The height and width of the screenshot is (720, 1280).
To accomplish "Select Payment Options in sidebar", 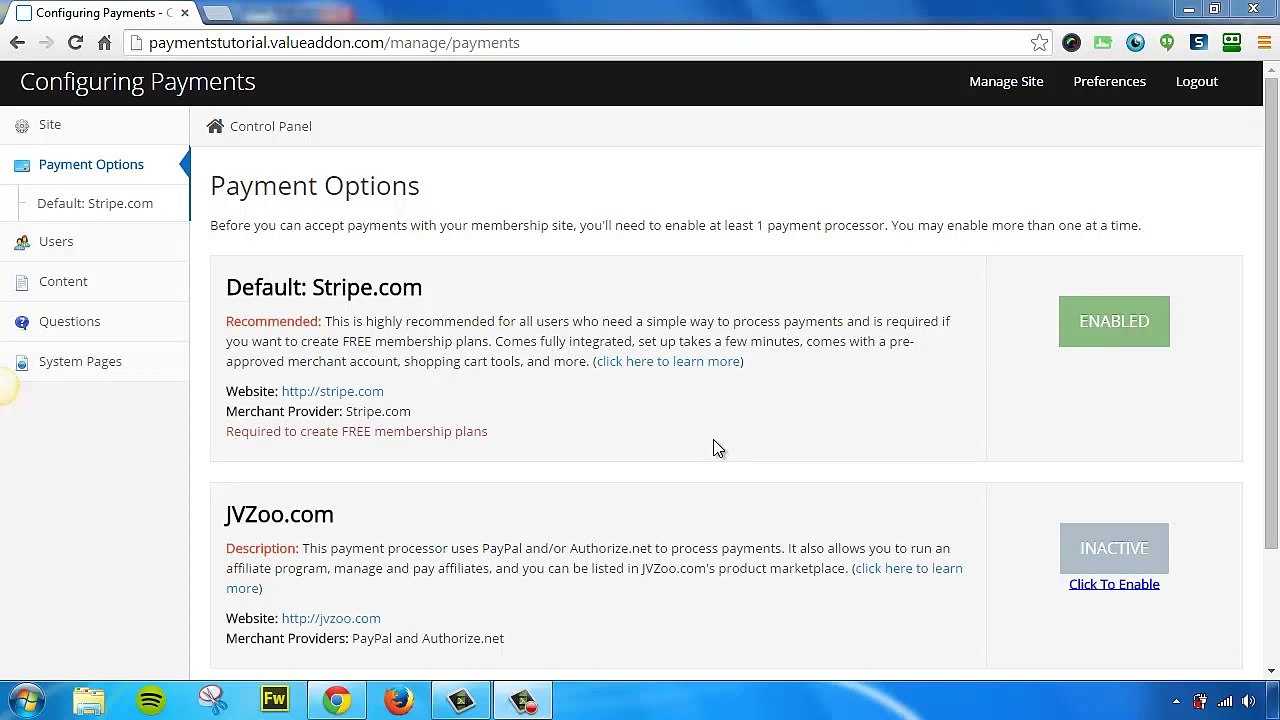I will coord(91,164).
